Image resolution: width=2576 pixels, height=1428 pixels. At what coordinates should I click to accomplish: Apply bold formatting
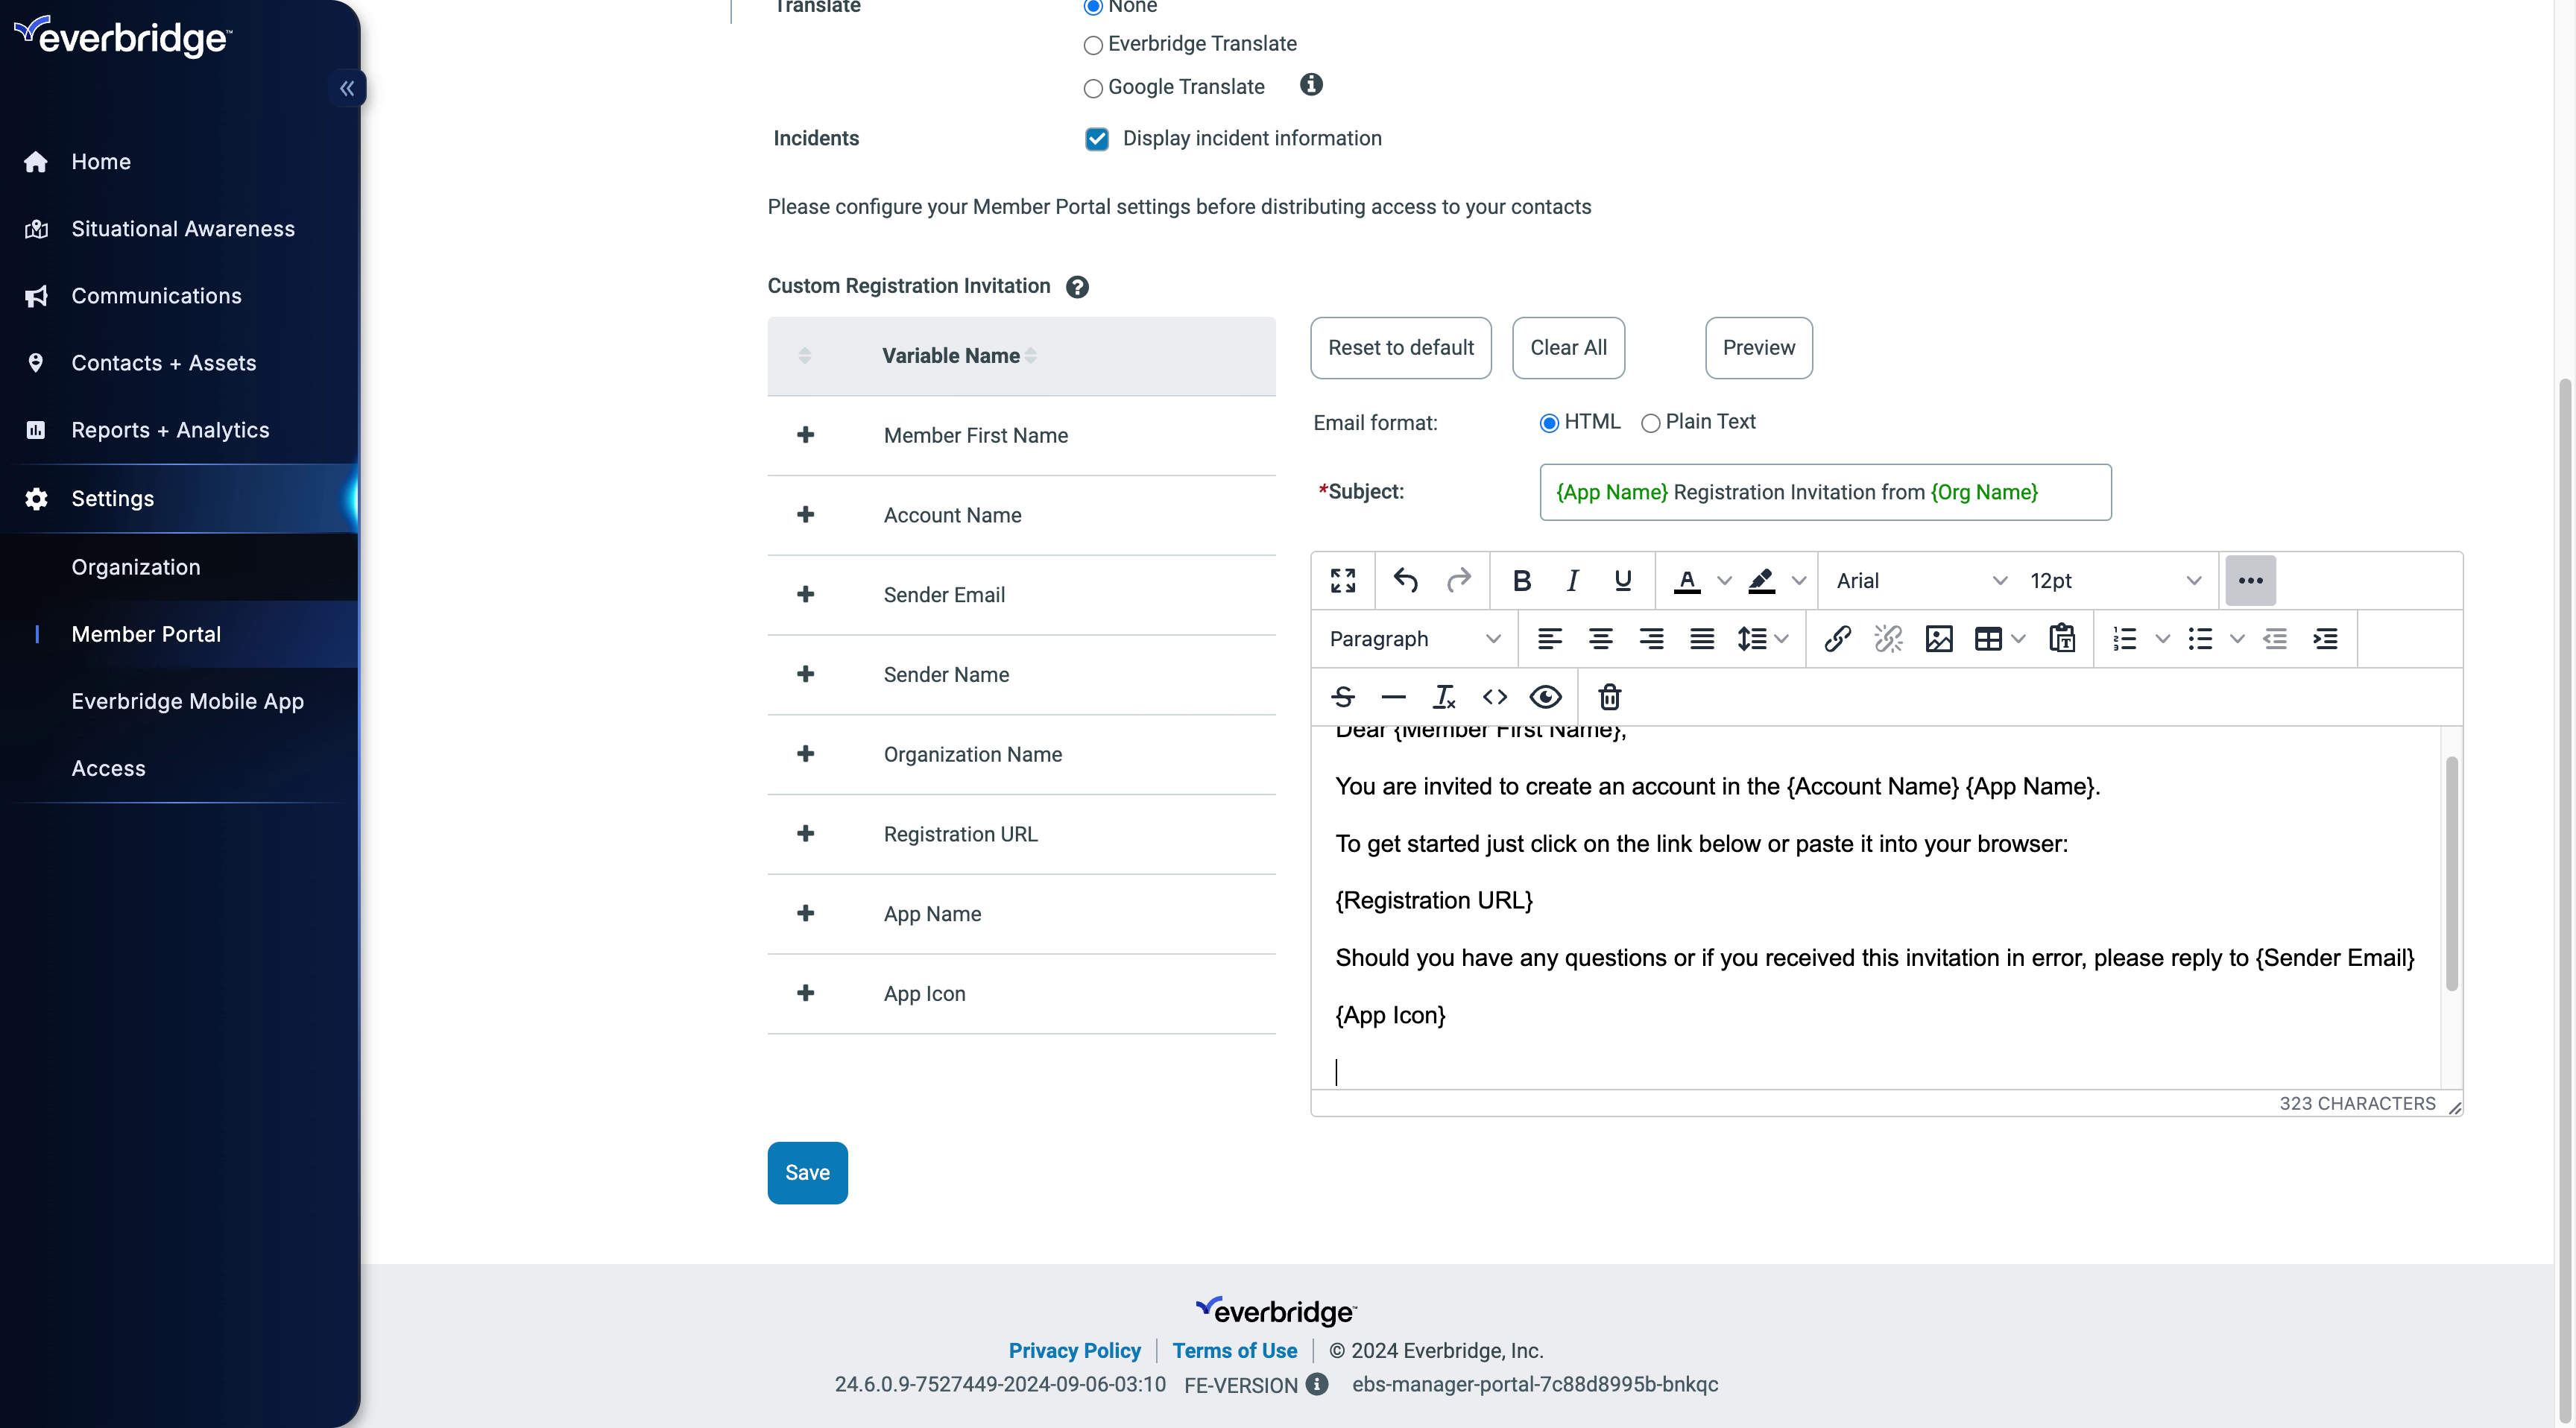coord(1522,581)
